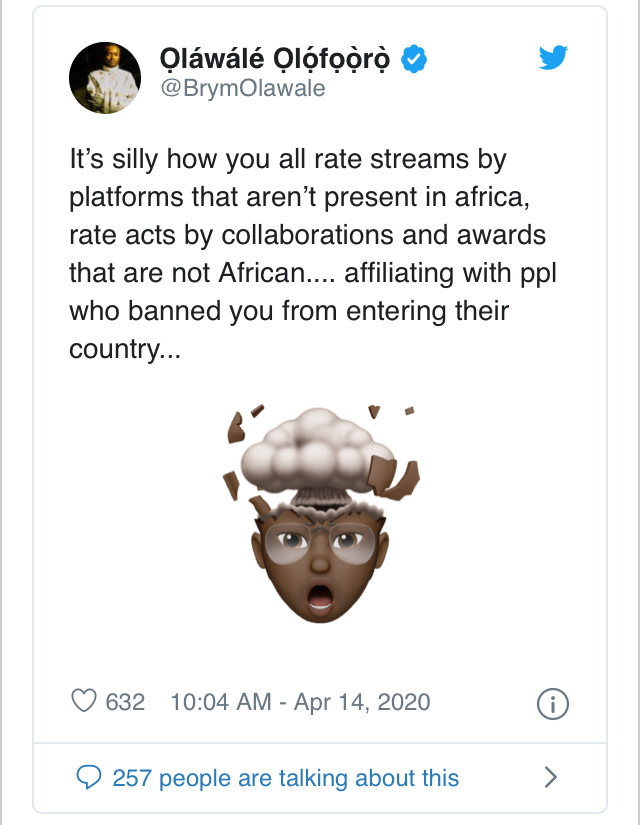
Task: Click the Twitter bird logo
Action: (x=552, y=58)
